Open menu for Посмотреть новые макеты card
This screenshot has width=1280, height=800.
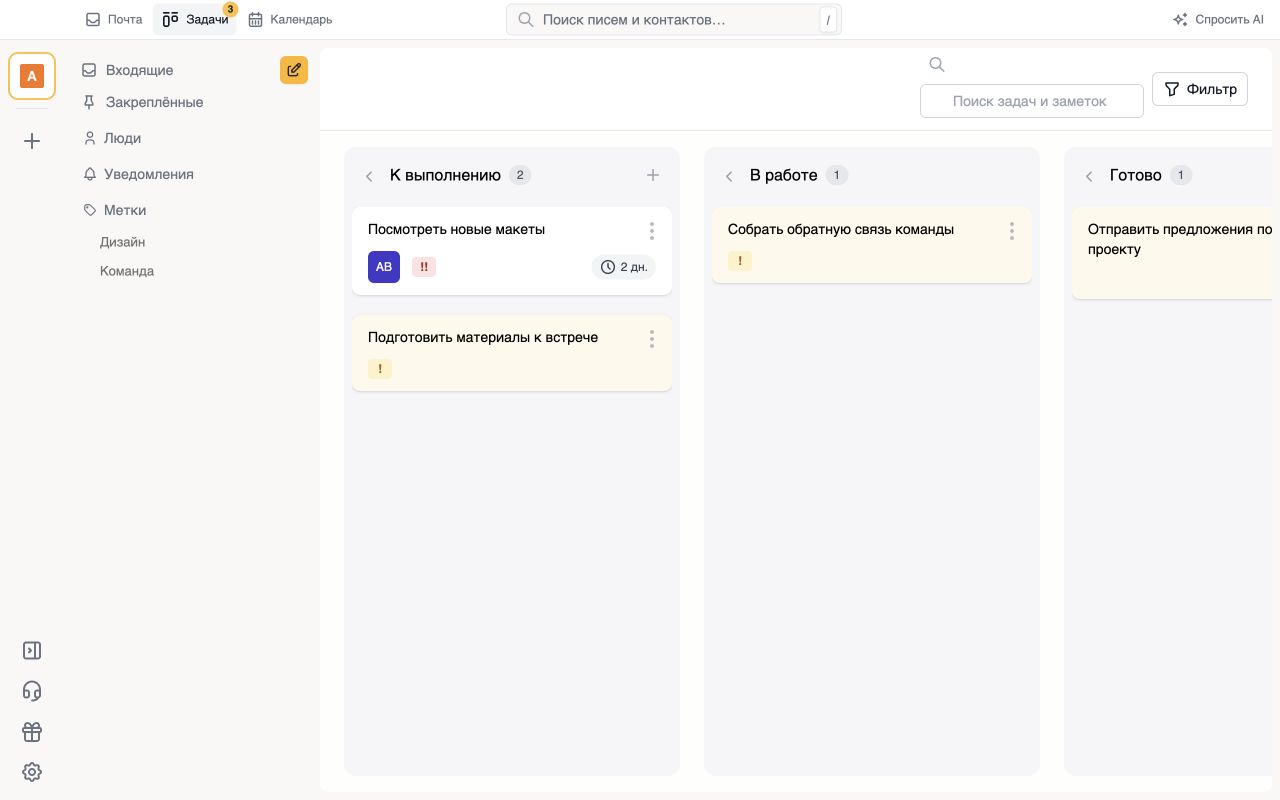click(x=652, y=231)
